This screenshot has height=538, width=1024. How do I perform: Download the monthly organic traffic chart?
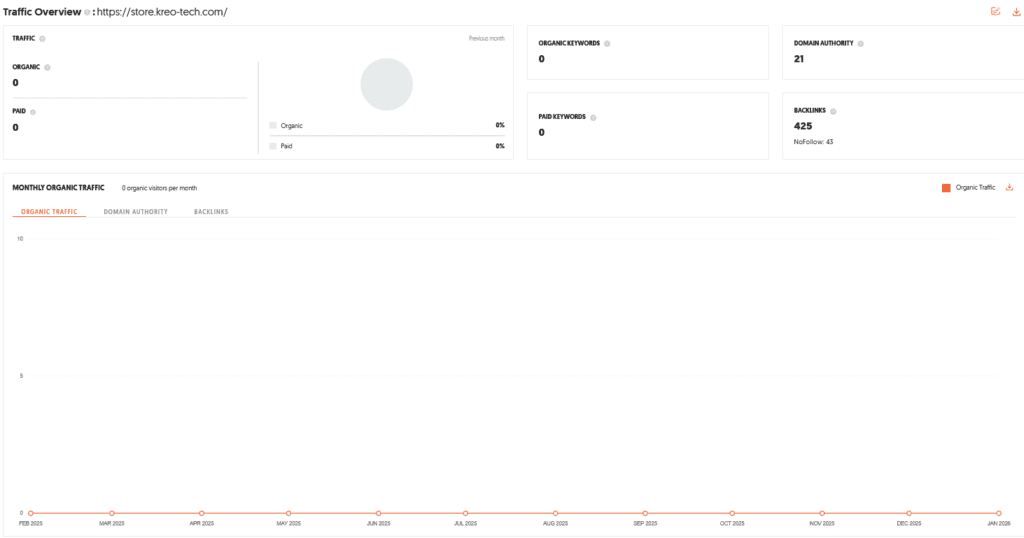[x=1009, y=187]
